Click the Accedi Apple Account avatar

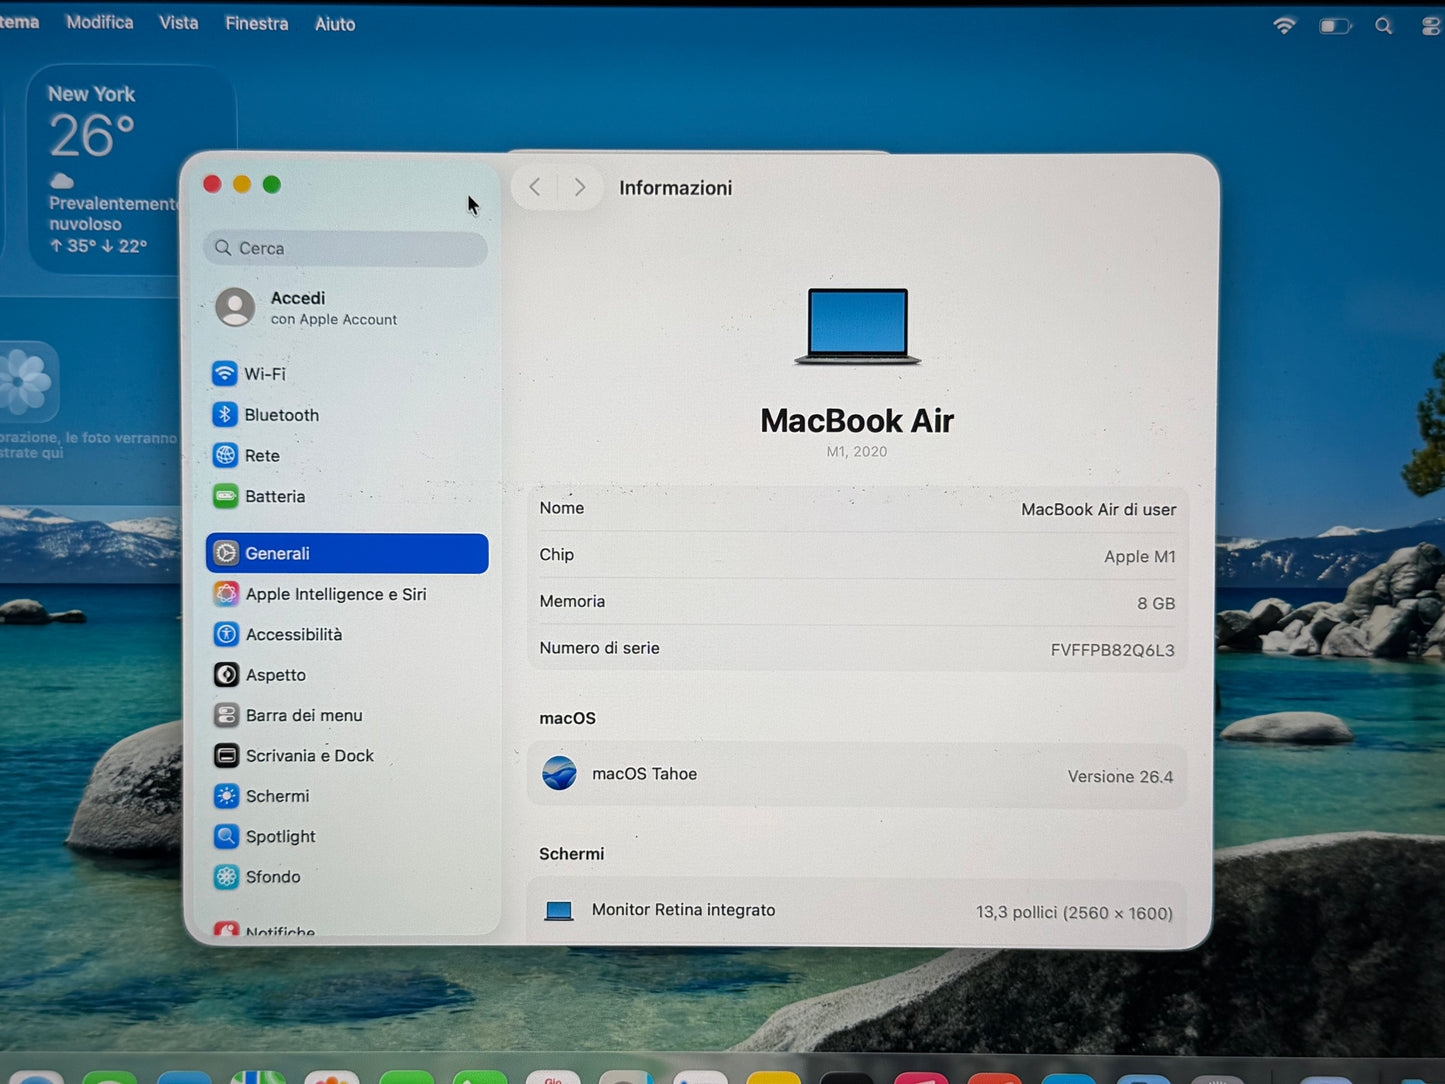pyautogui.click(x=236, y=308)
